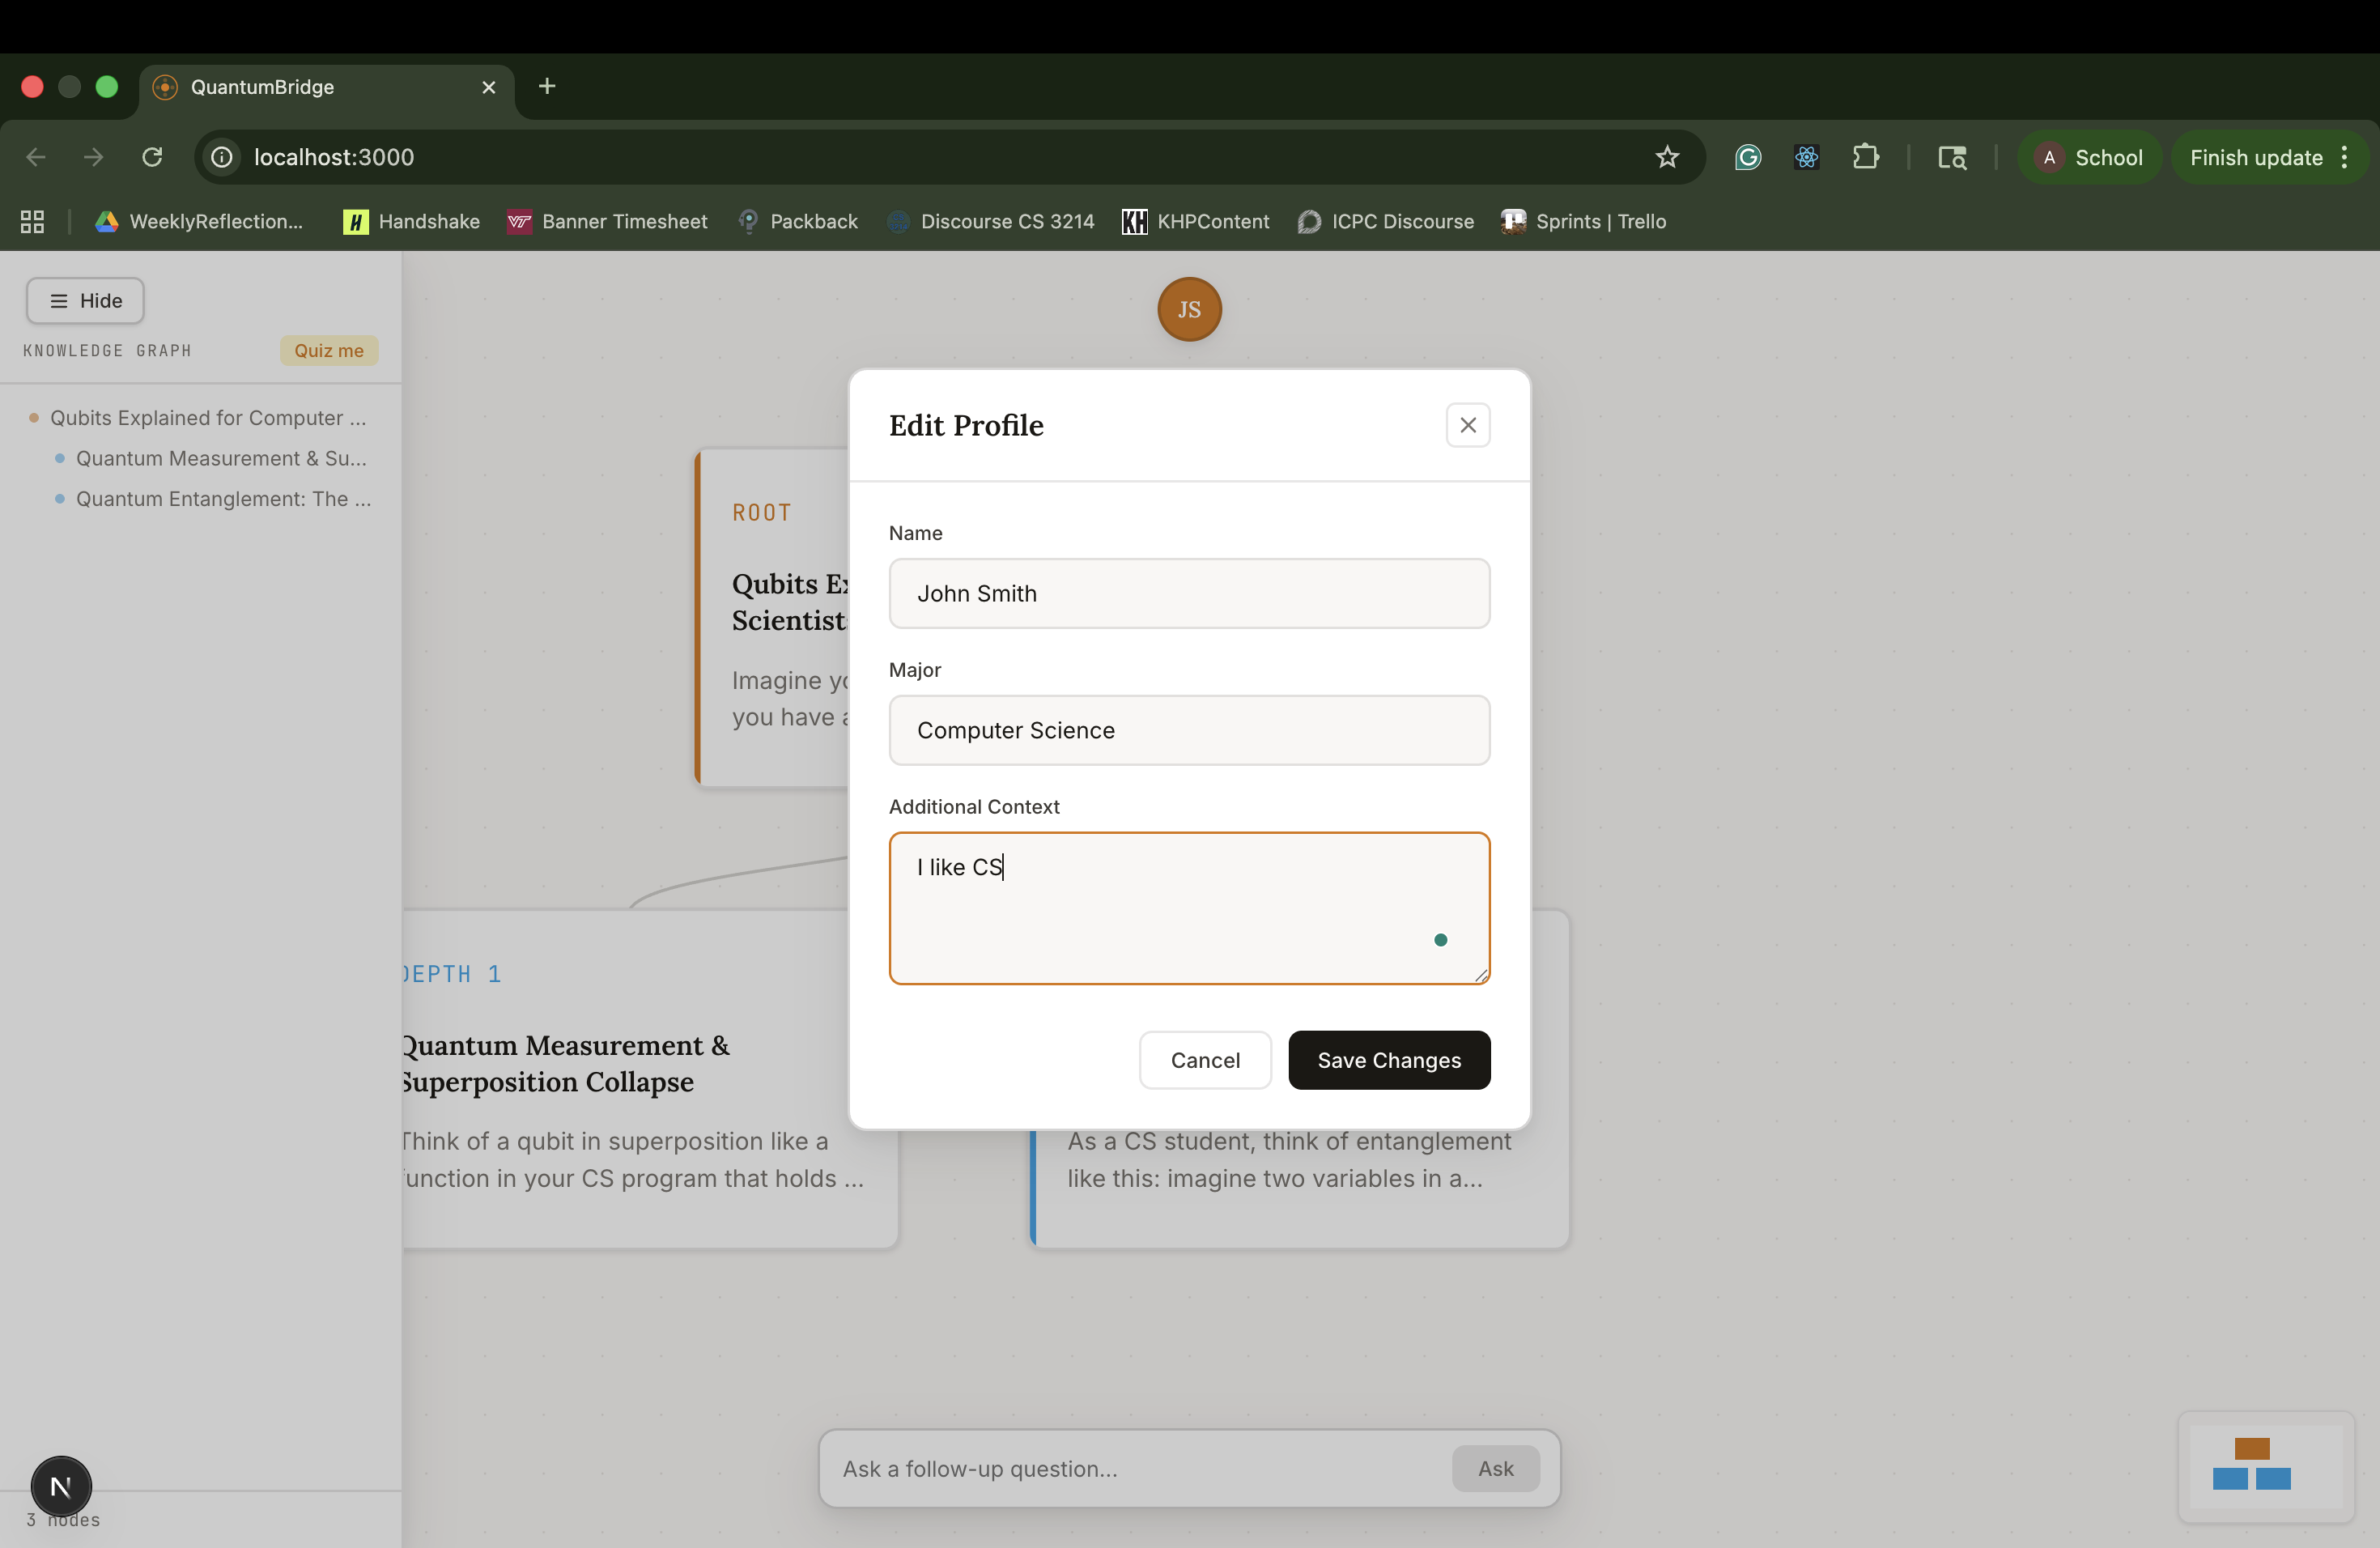Screen dimensions: 2380x1548
Task: Close the Edit Profile dialog with X
Action: pyautogui.click(x=1467, y=425)
